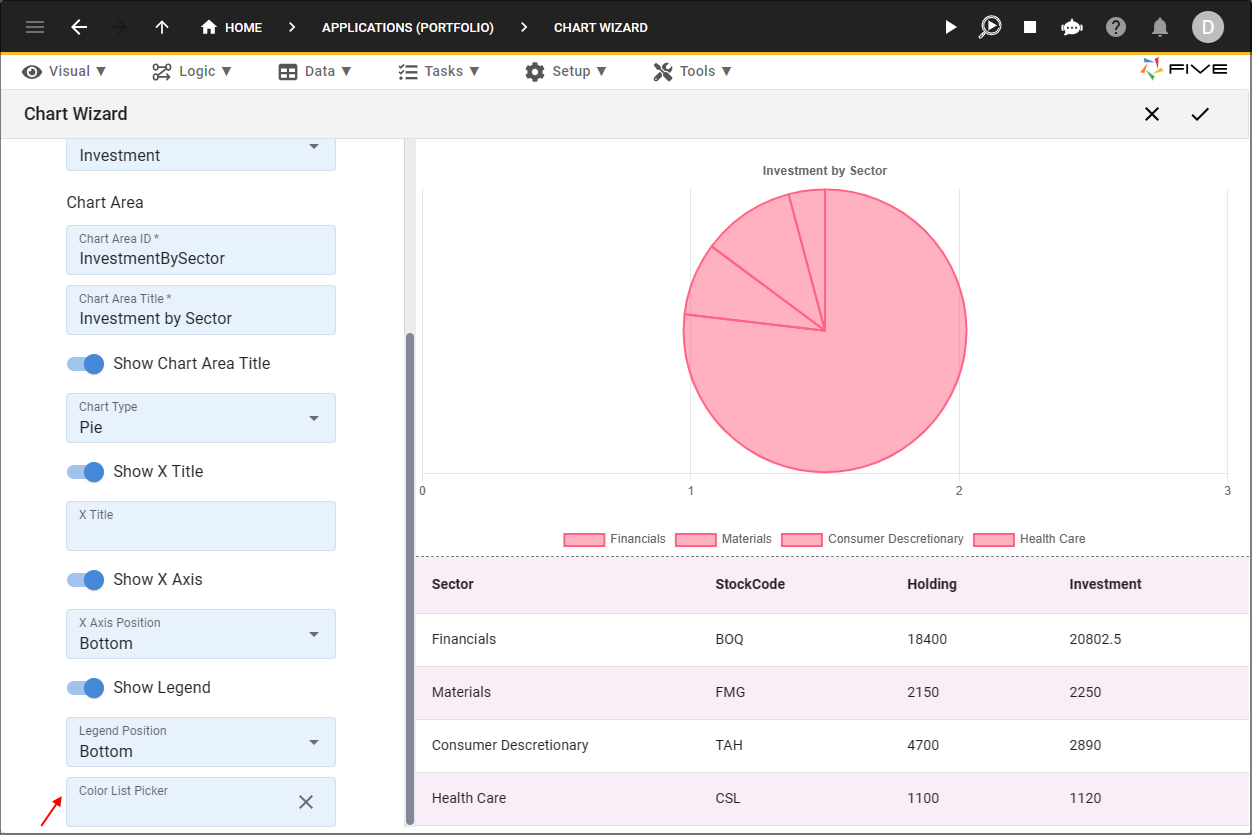Toggle Show Legend switch
This screenshot has width=1252, height=835.
point(86,688)
